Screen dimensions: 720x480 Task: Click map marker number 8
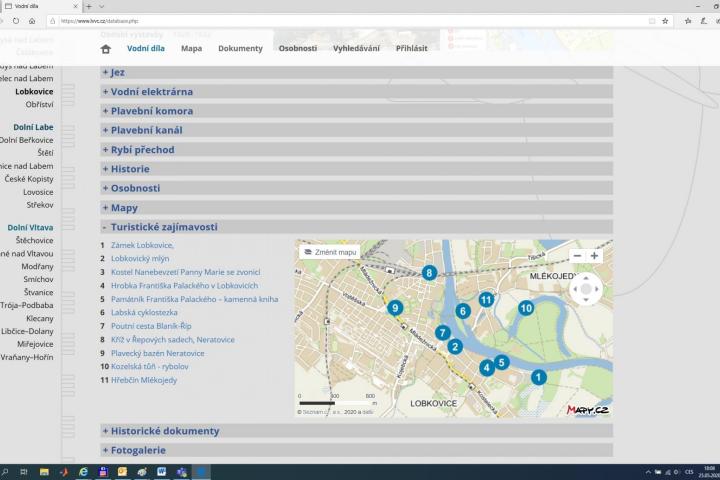[429, 272]
